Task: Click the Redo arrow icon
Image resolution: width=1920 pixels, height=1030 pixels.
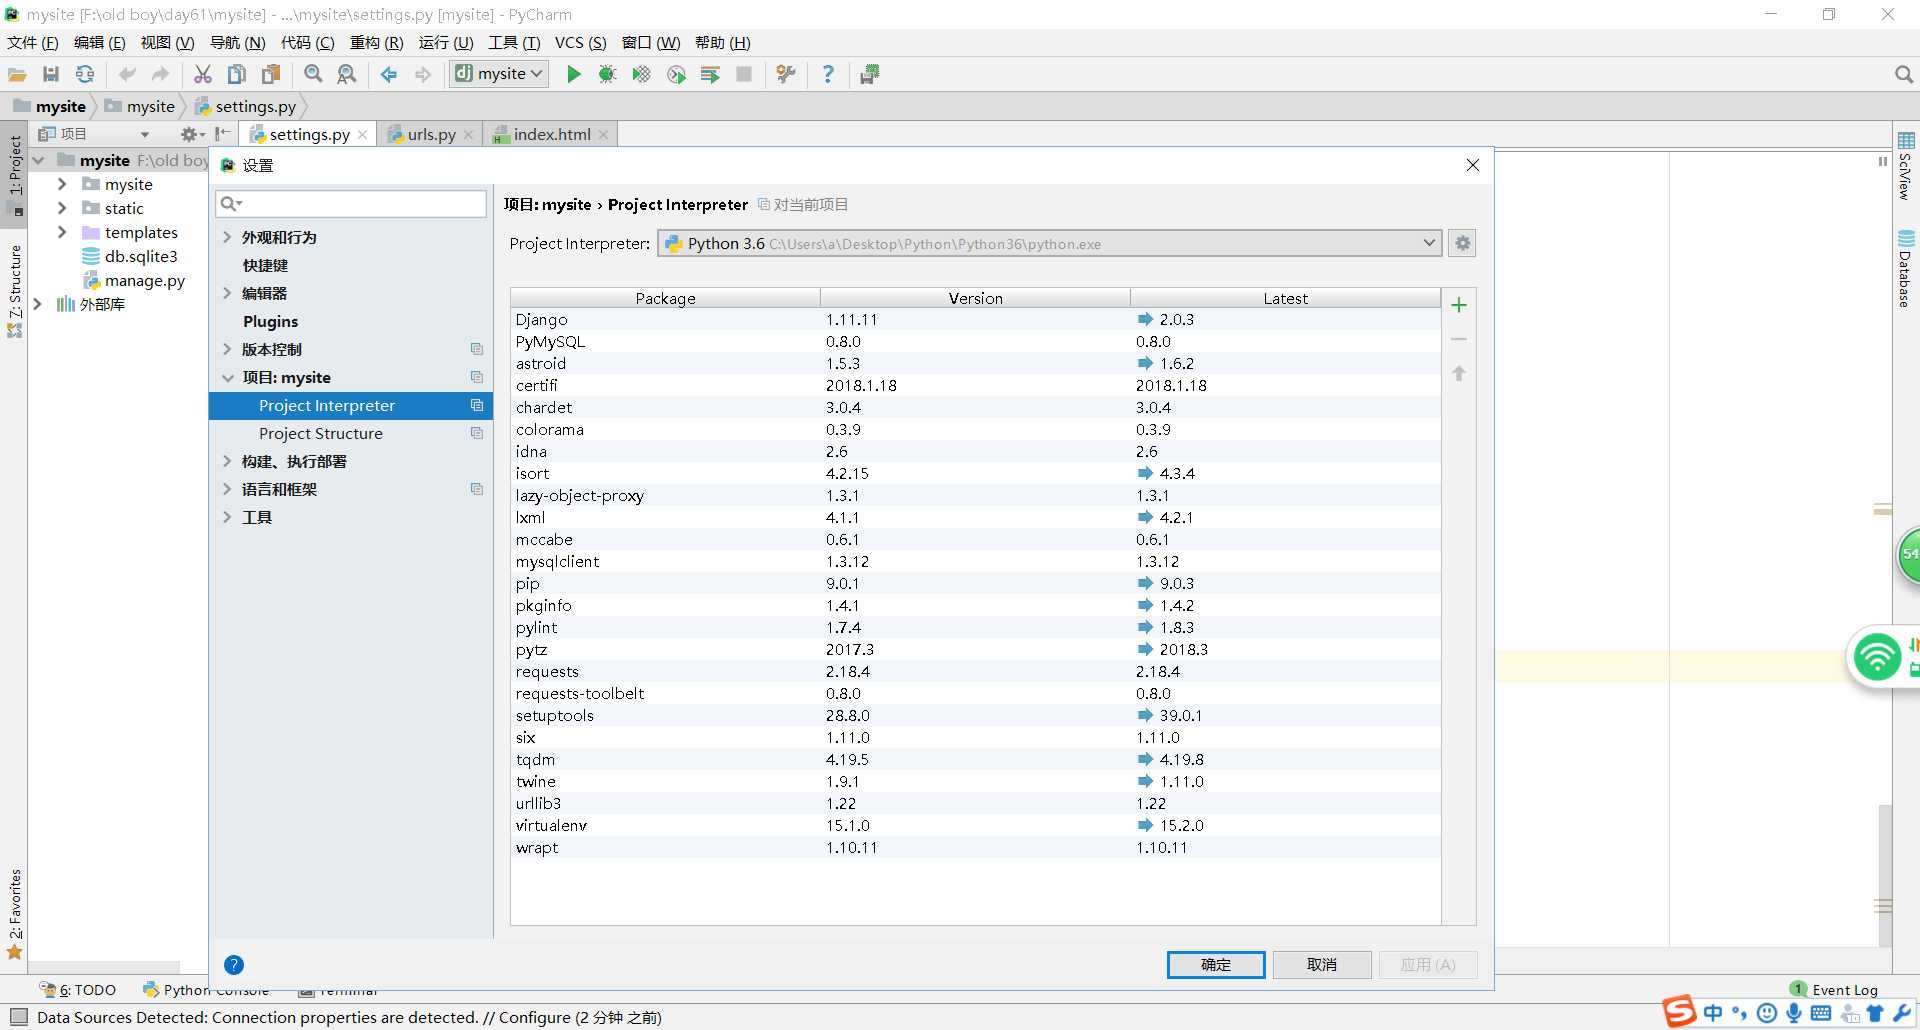Action: (x=160, y=74)
